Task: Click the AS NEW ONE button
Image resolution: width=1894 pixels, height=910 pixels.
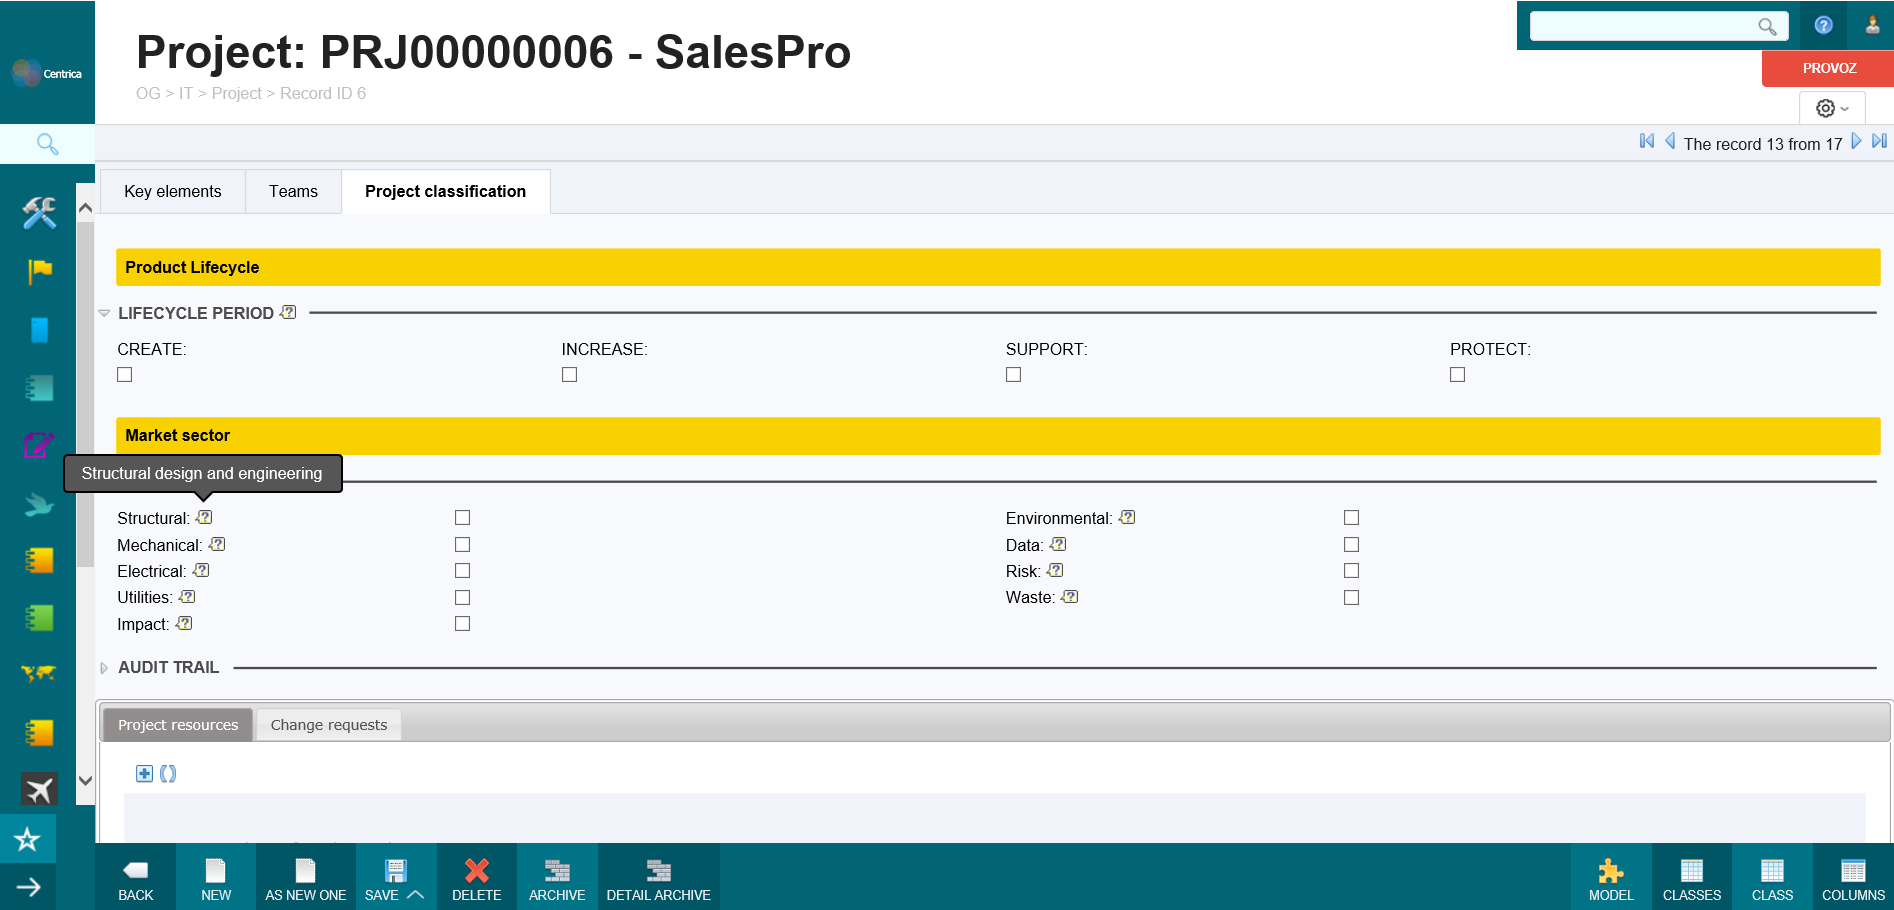Action: (306, 878)
